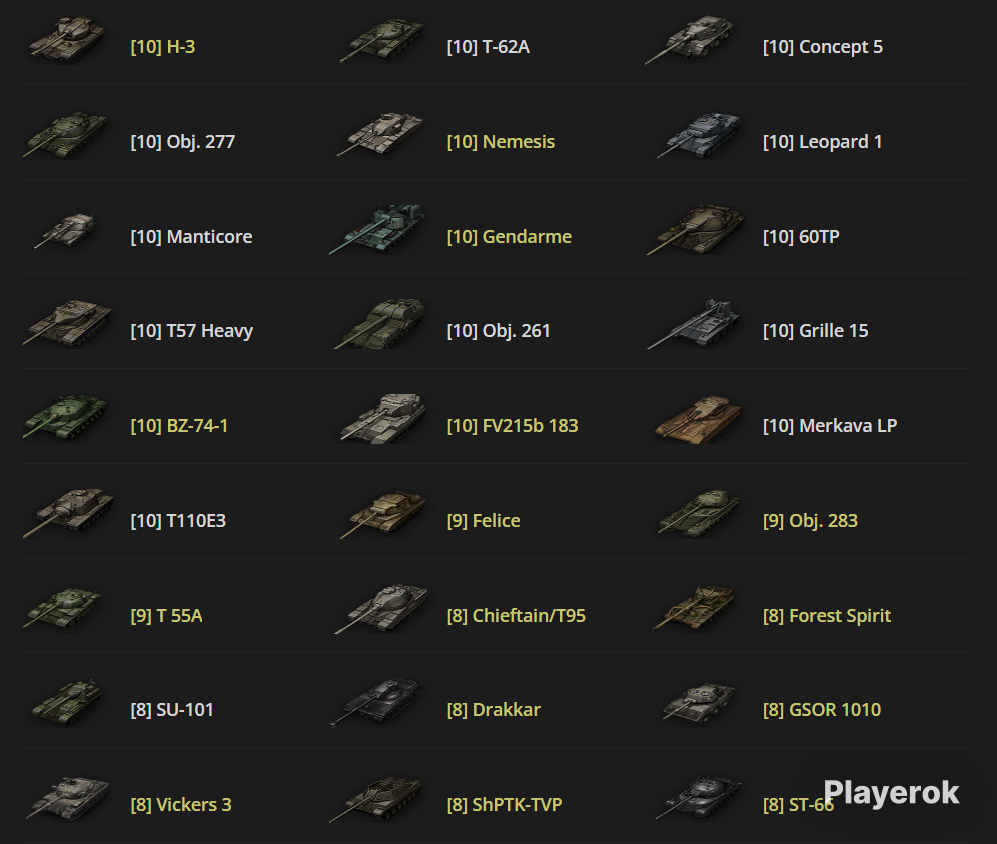Click the "[8] Chieftain/T95" label
The width and height of the screenshot is (997, 844).
click(x=516, y=616)
